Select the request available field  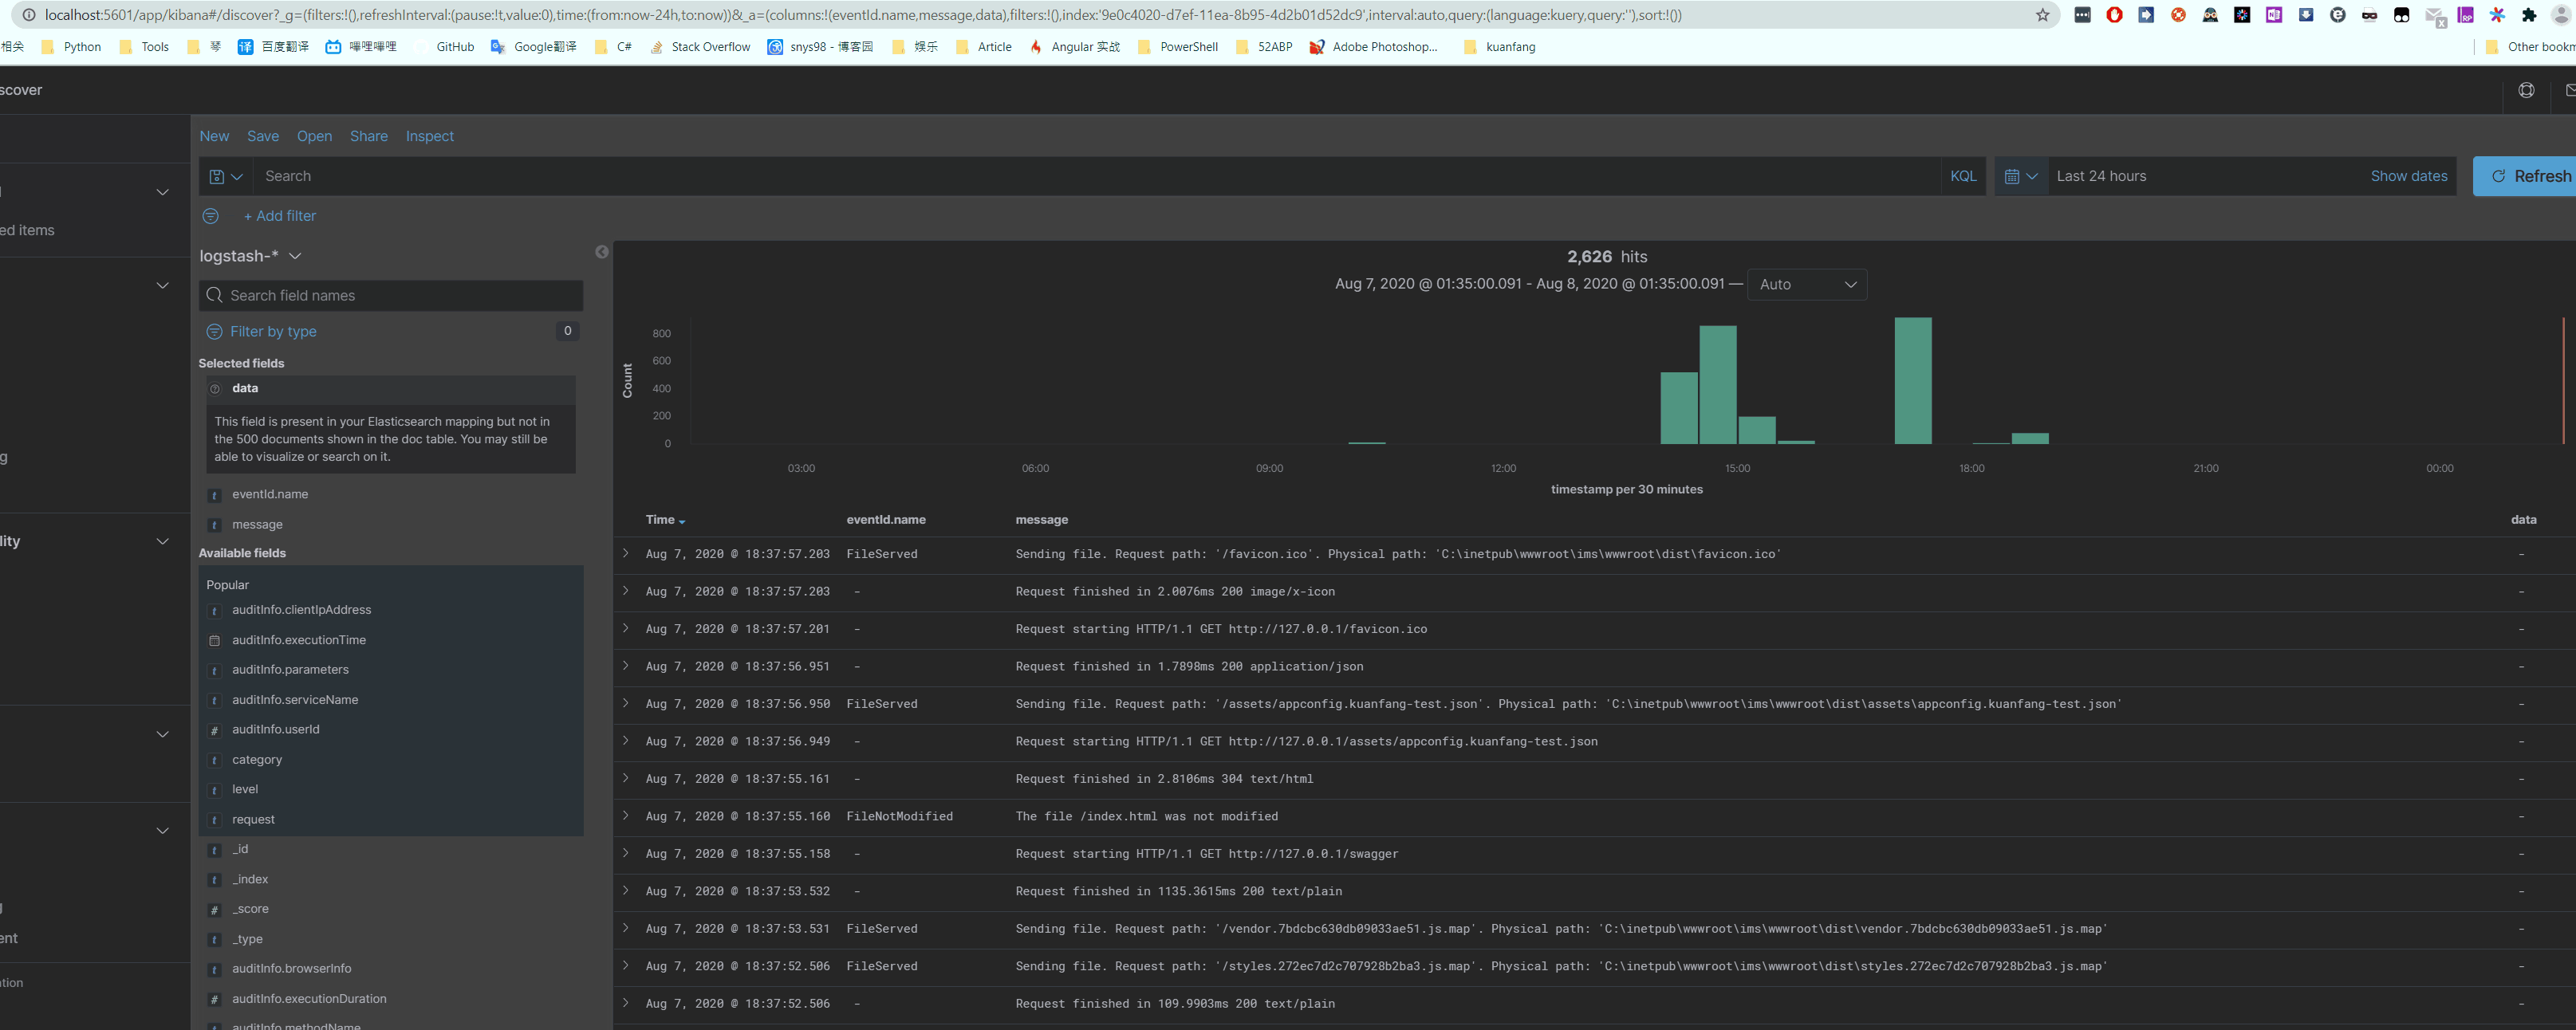pyautogui.click(x=253, y=820)
